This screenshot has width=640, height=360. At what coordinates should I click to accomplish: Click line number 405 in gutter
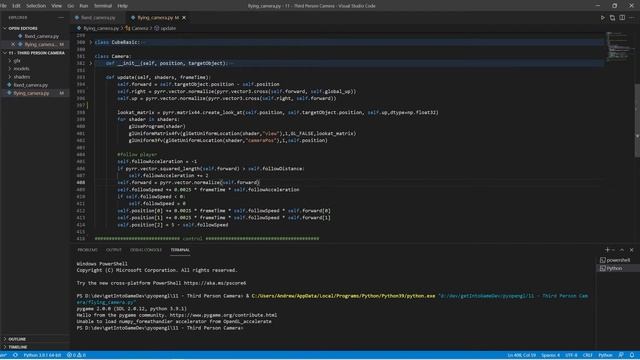80,161
